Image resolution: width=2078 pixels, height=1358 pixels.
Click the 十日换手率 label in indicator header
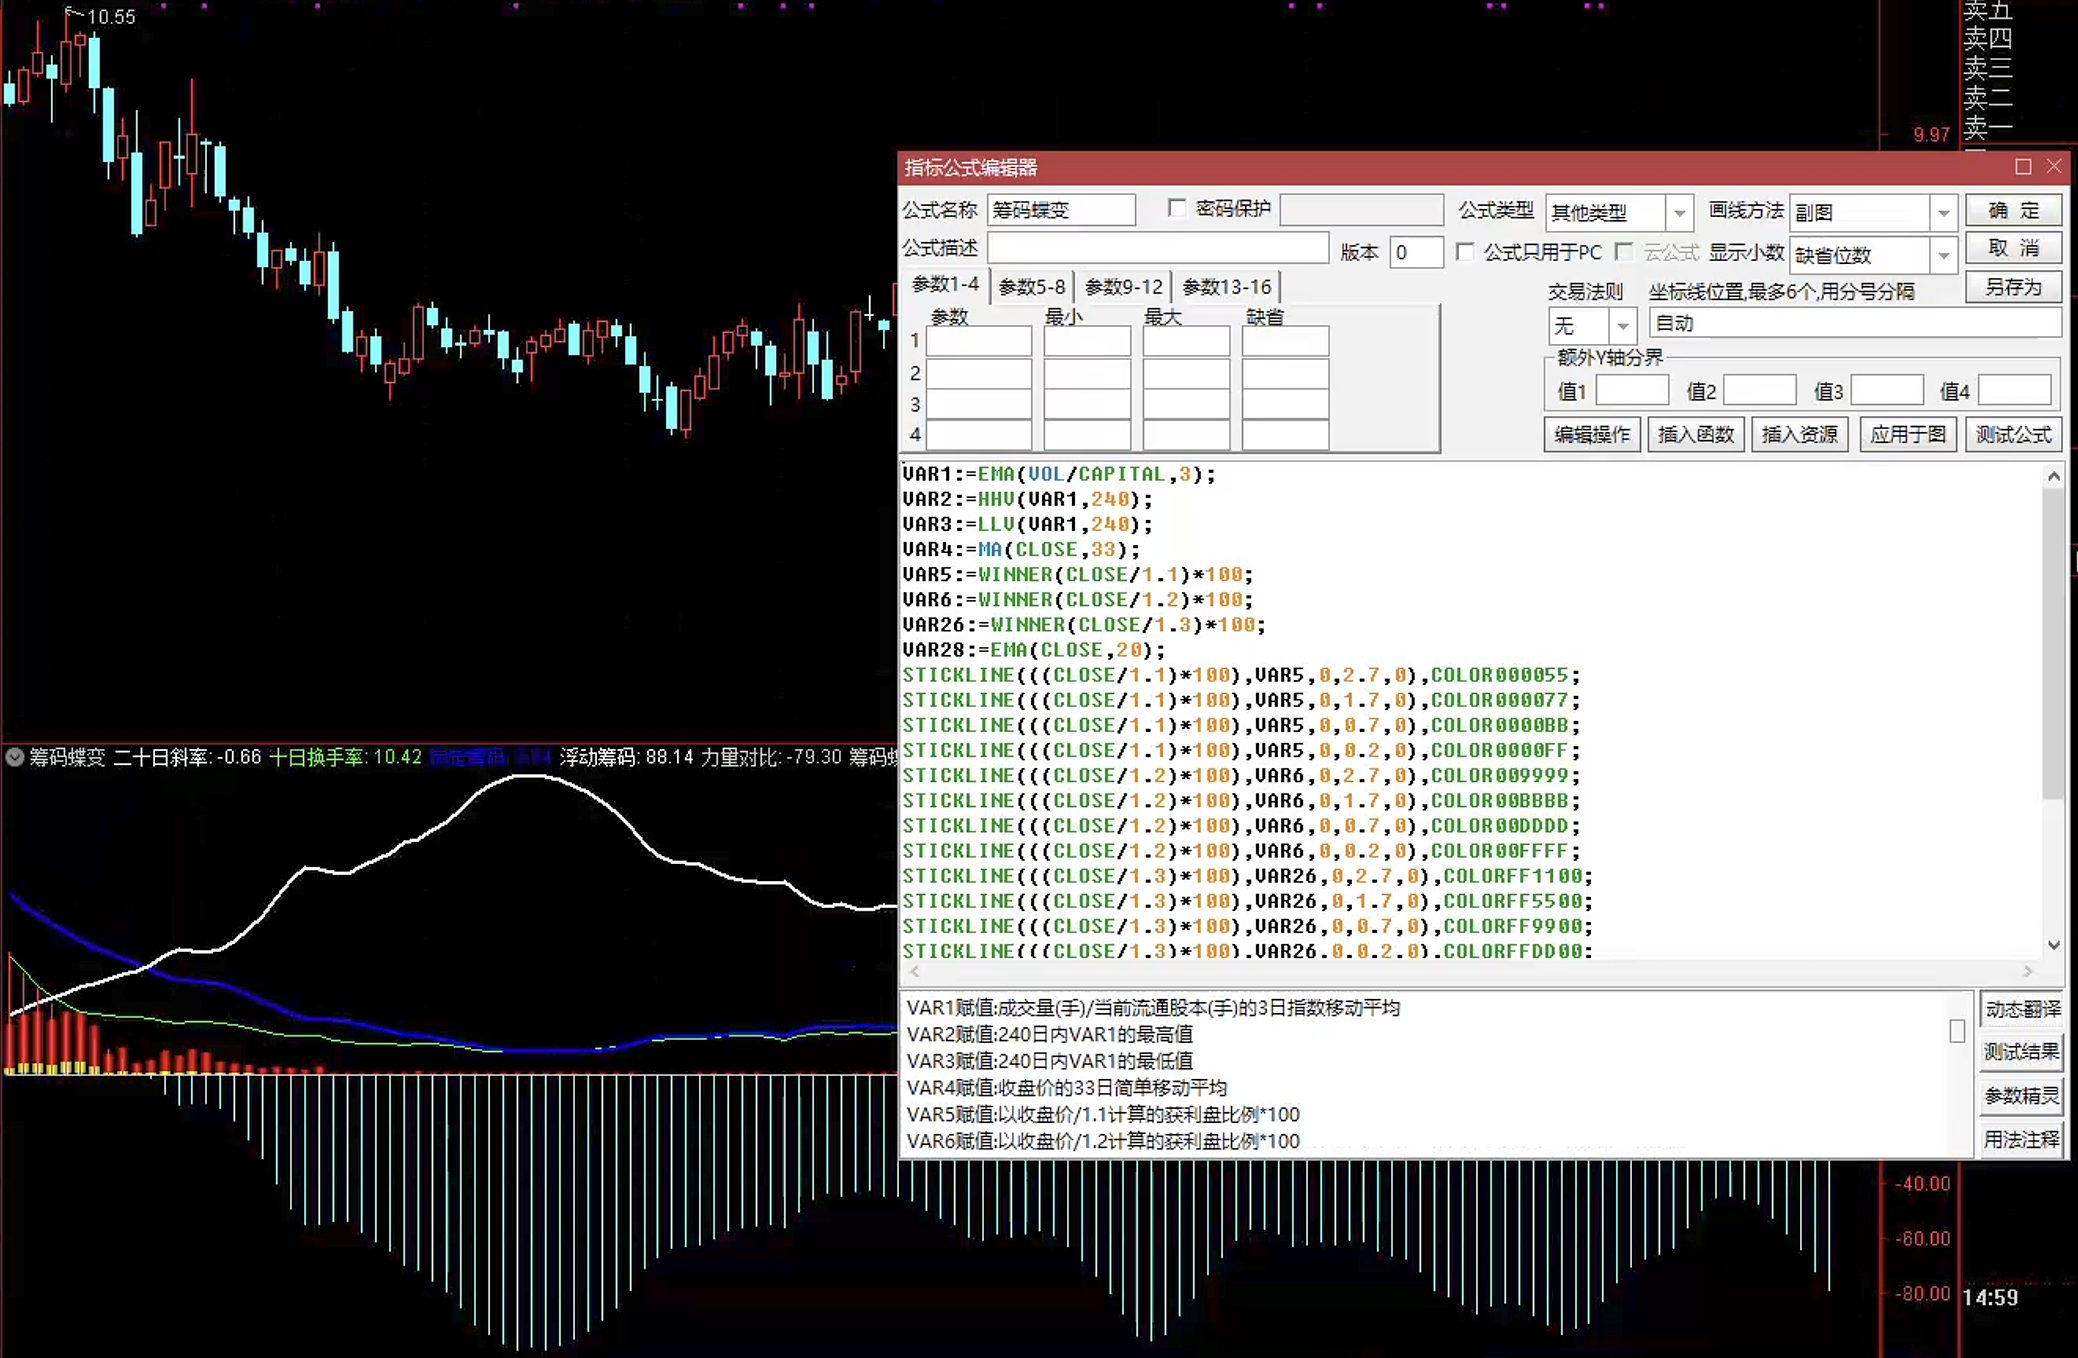point(318,757)
